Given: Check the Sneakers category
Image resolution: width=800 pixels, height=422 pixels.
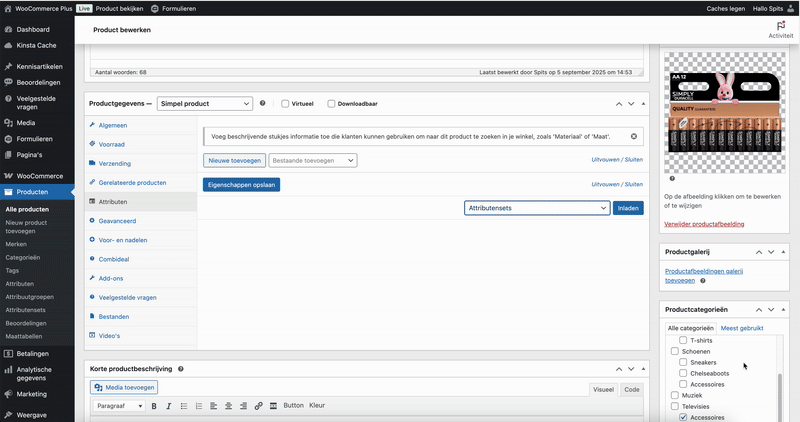Looking at the screenshot, I should point(684,363).
